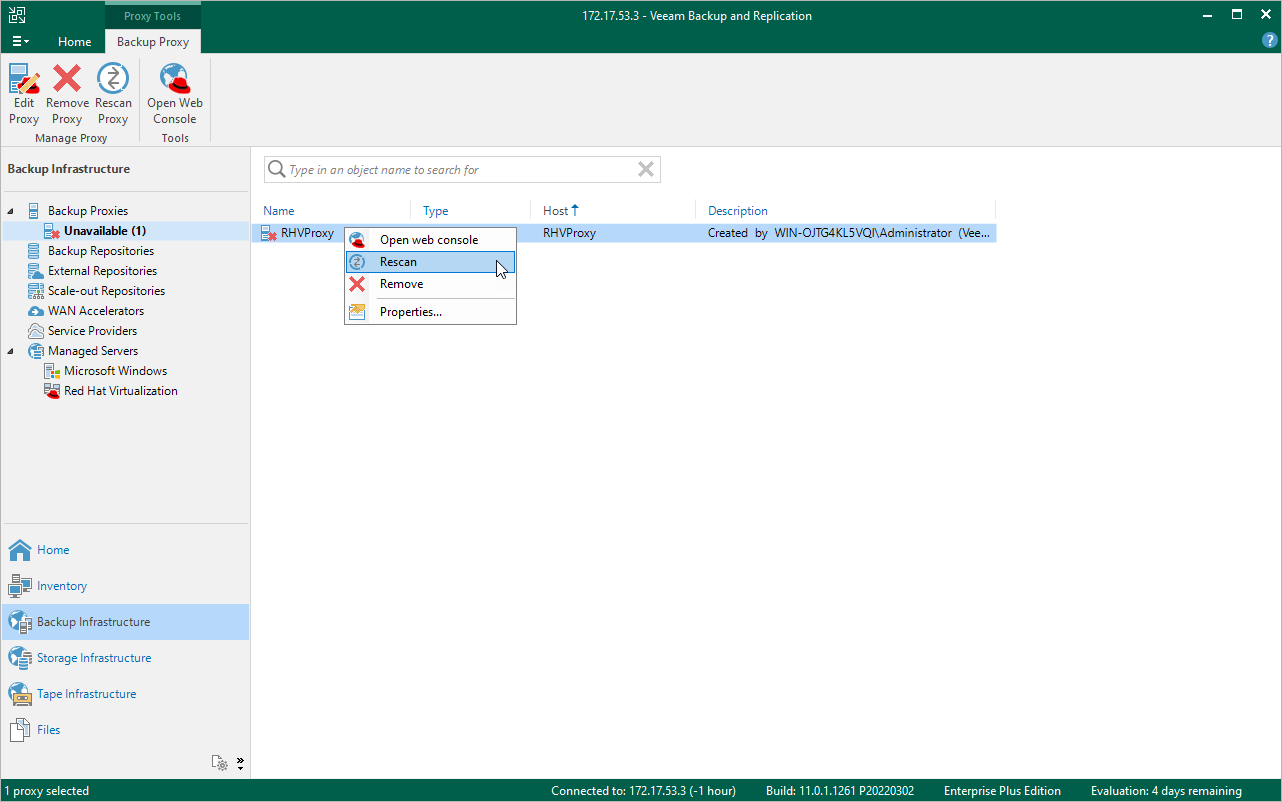The image size is (1282, 802).
Task: Click the Home house icon in navigation
Action: point(20,550)
